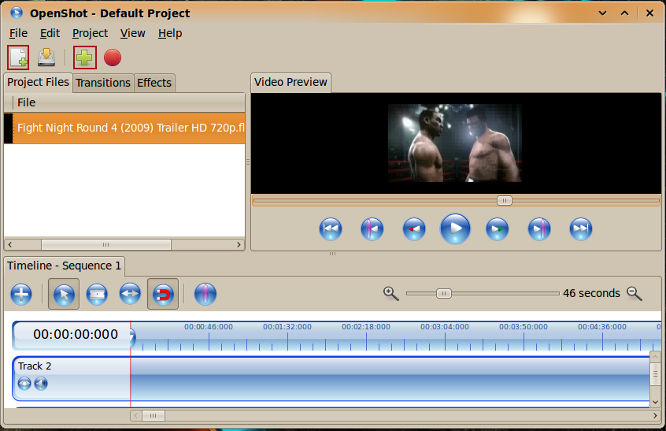Switch to the Project Files tab
Screen dimensions: 666x431
pos(38,82)
